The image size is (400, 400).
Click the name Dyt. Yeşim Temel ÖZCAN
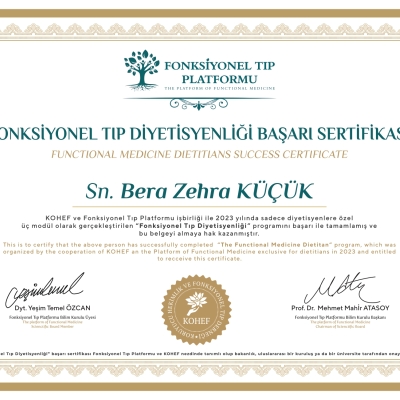tap(52, 308)
